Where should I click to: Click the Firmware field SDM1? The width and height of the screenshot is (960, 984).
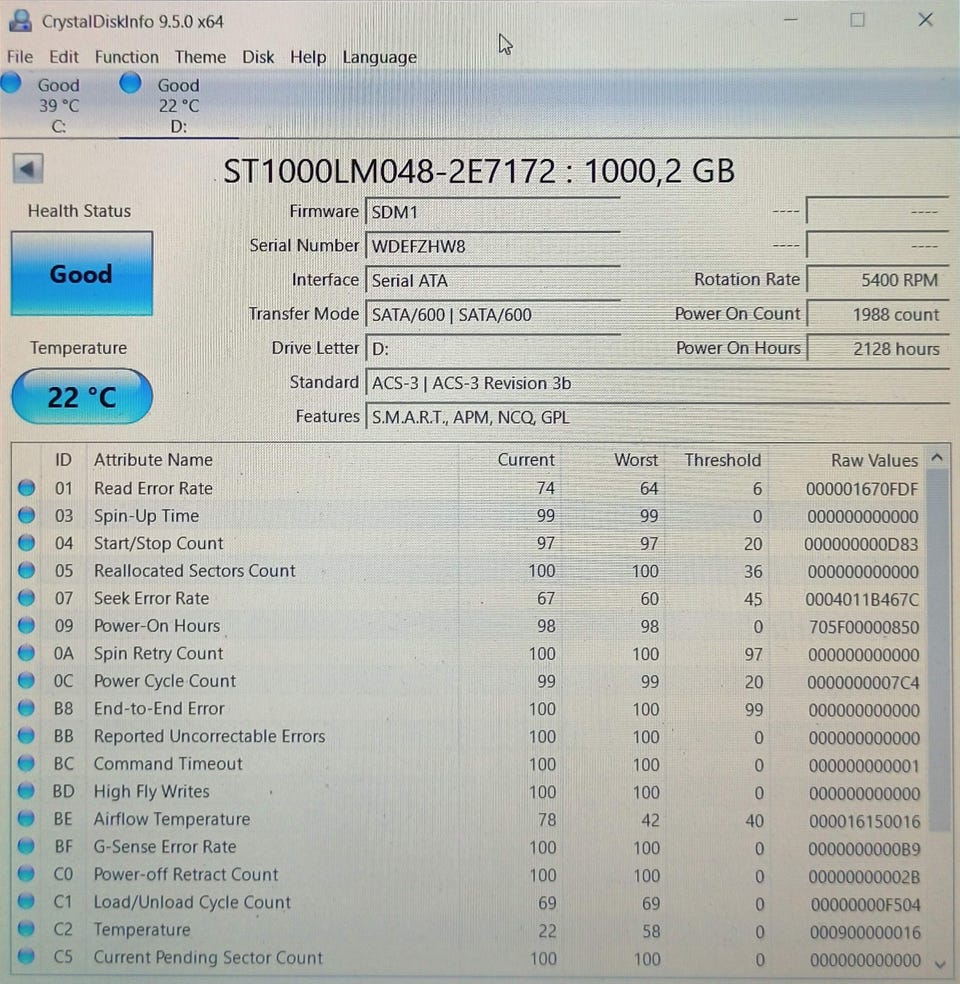coord(493,212)
